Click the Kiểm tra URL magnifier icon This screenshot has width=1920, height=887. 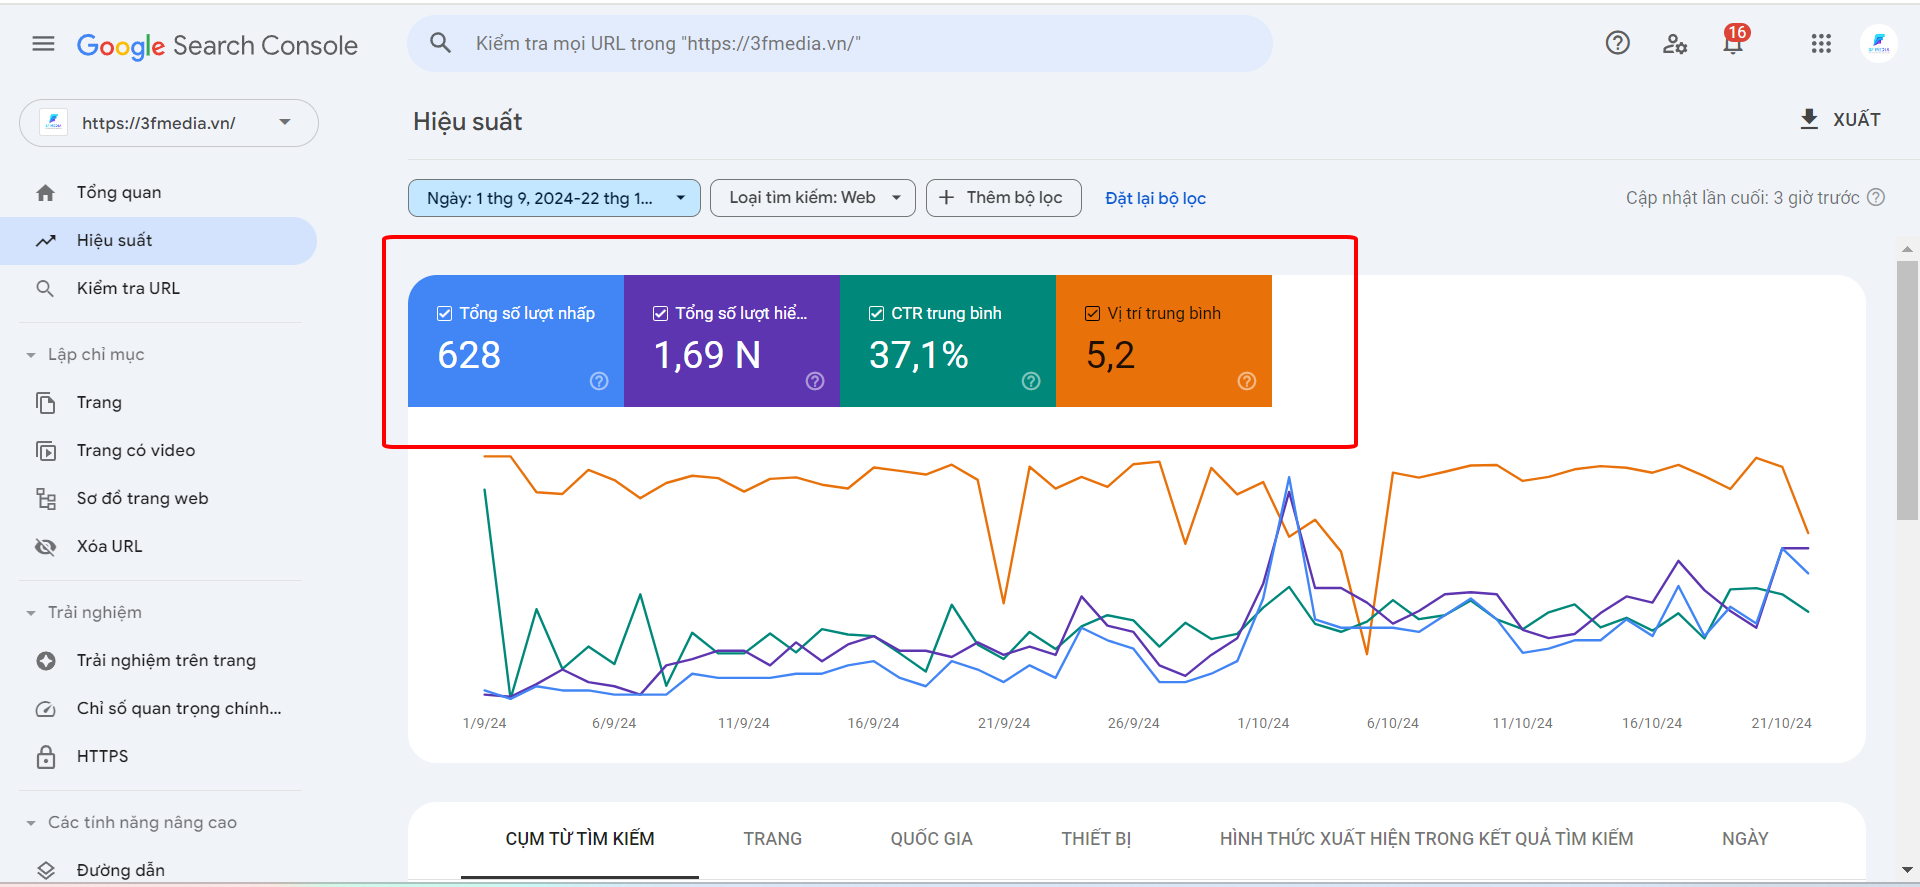pos(45,289)
